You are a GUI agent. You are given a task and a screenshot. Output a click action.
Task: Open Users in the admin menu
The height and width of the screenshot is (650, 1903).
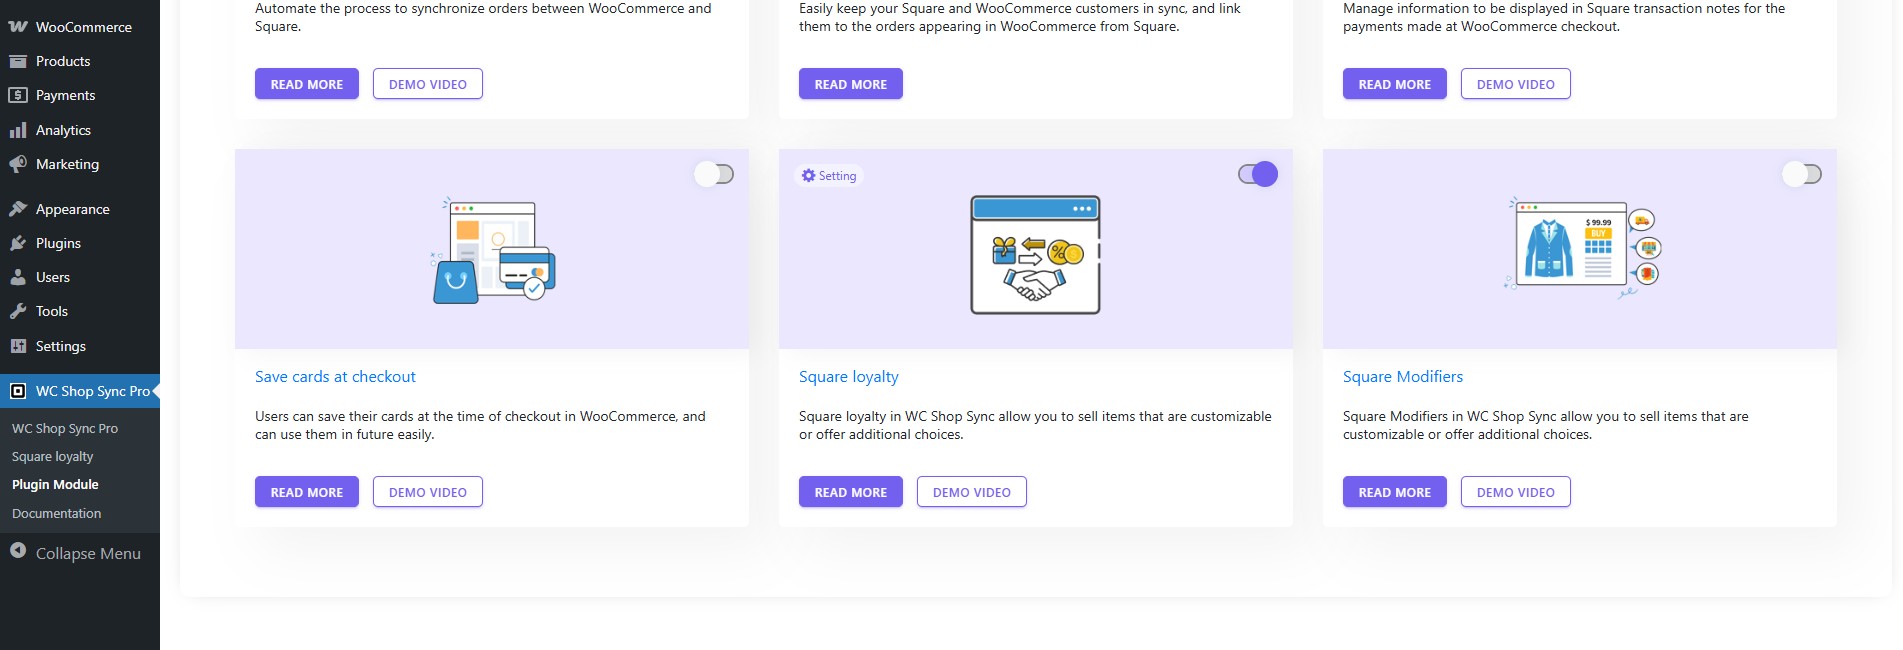pos(52,277)
